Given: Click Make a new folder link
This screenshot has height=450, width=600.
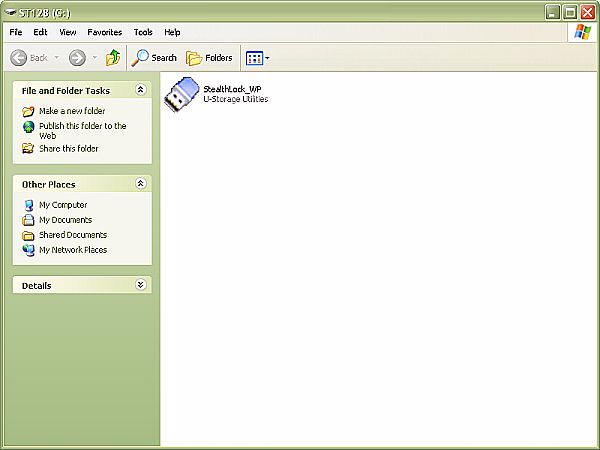Looking at the screenshot, I should click(71, 111).
